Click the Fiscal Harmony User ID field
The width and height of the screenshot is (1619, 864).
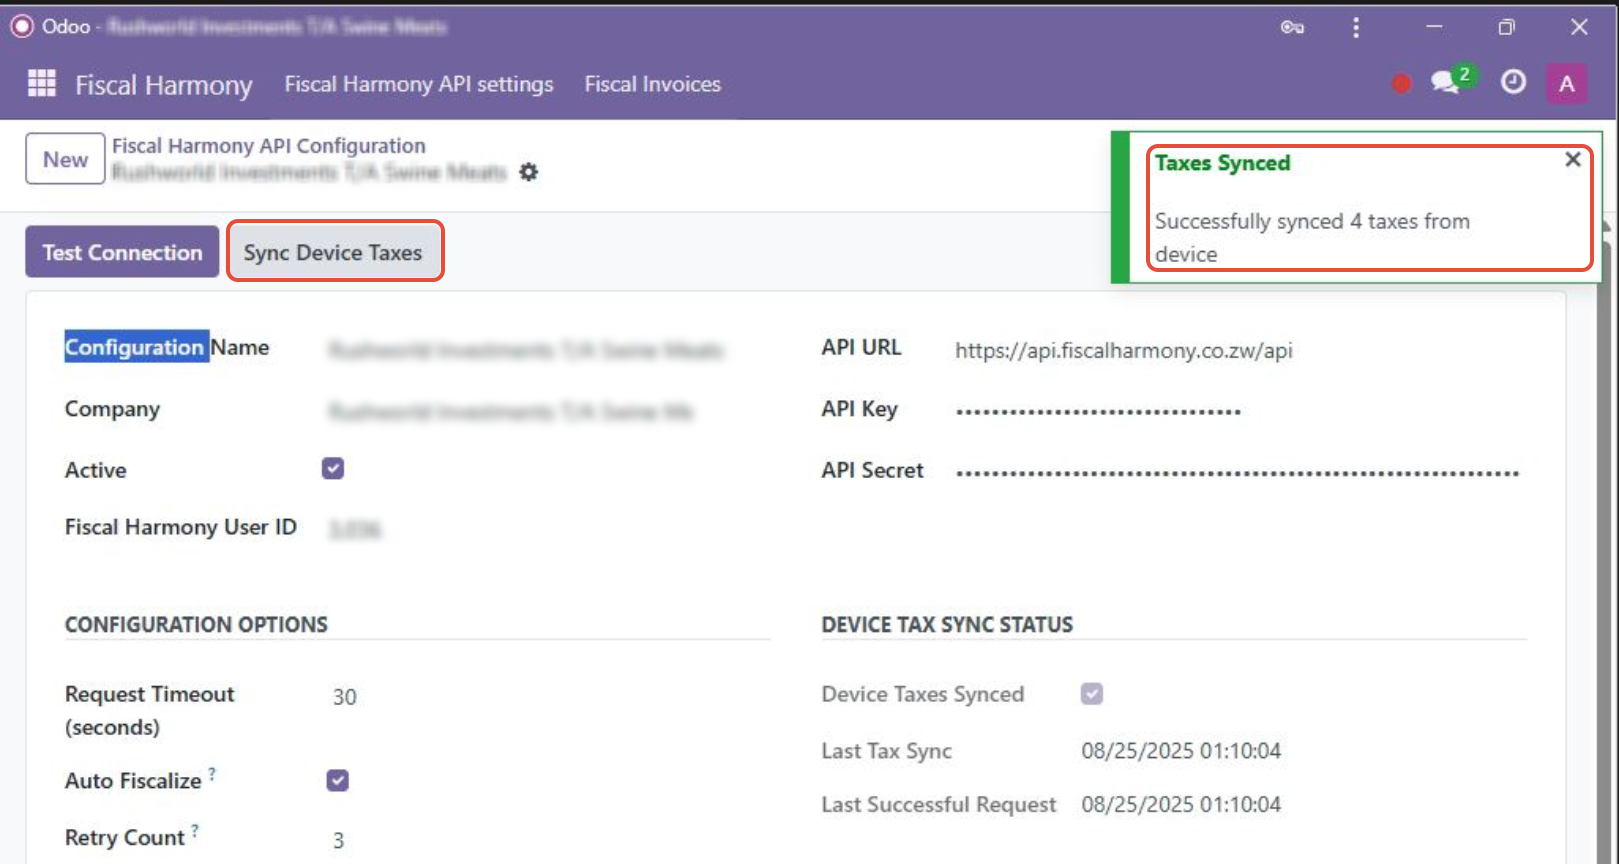pos(355,529)
